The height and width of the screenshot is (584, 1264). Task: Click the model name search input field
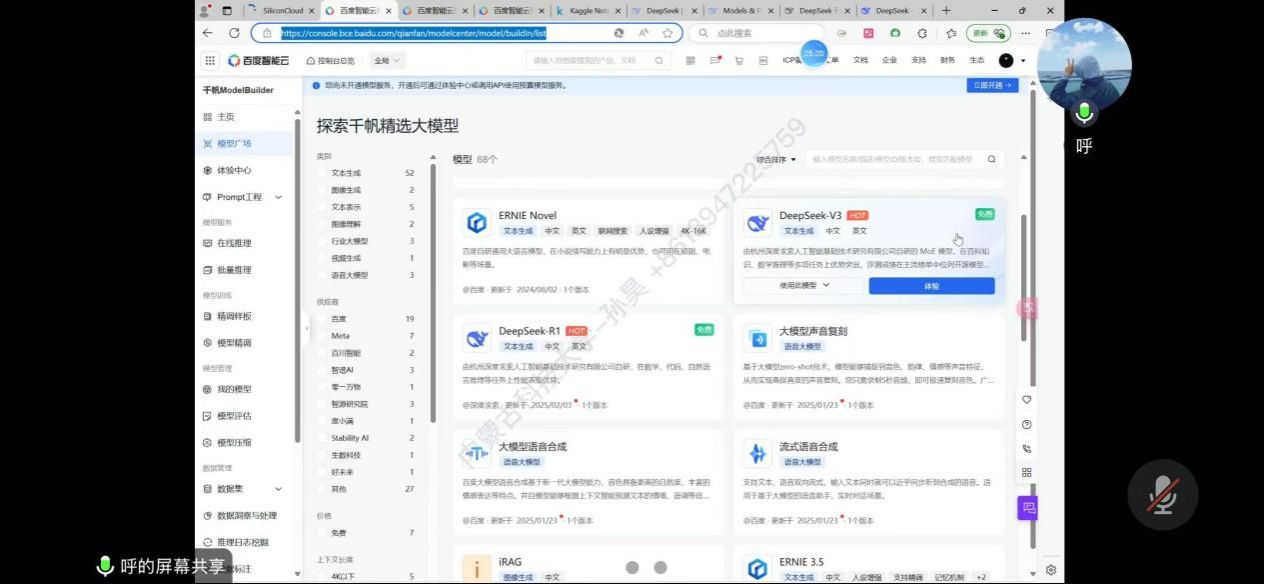coord(890,159)
